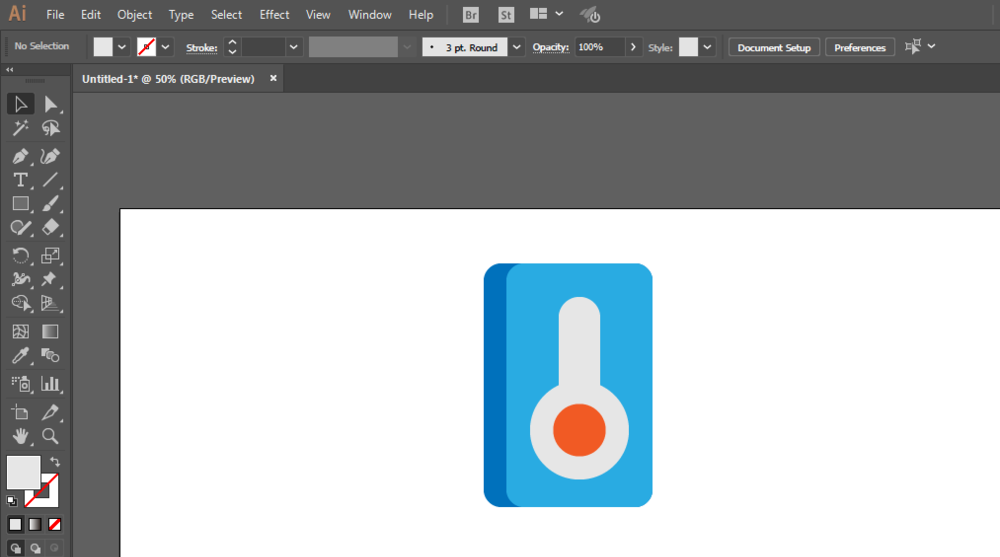Open Adobe Bridge from Br icon
The height and width of the screenshot is (557, 1000).
pos(471,15)
